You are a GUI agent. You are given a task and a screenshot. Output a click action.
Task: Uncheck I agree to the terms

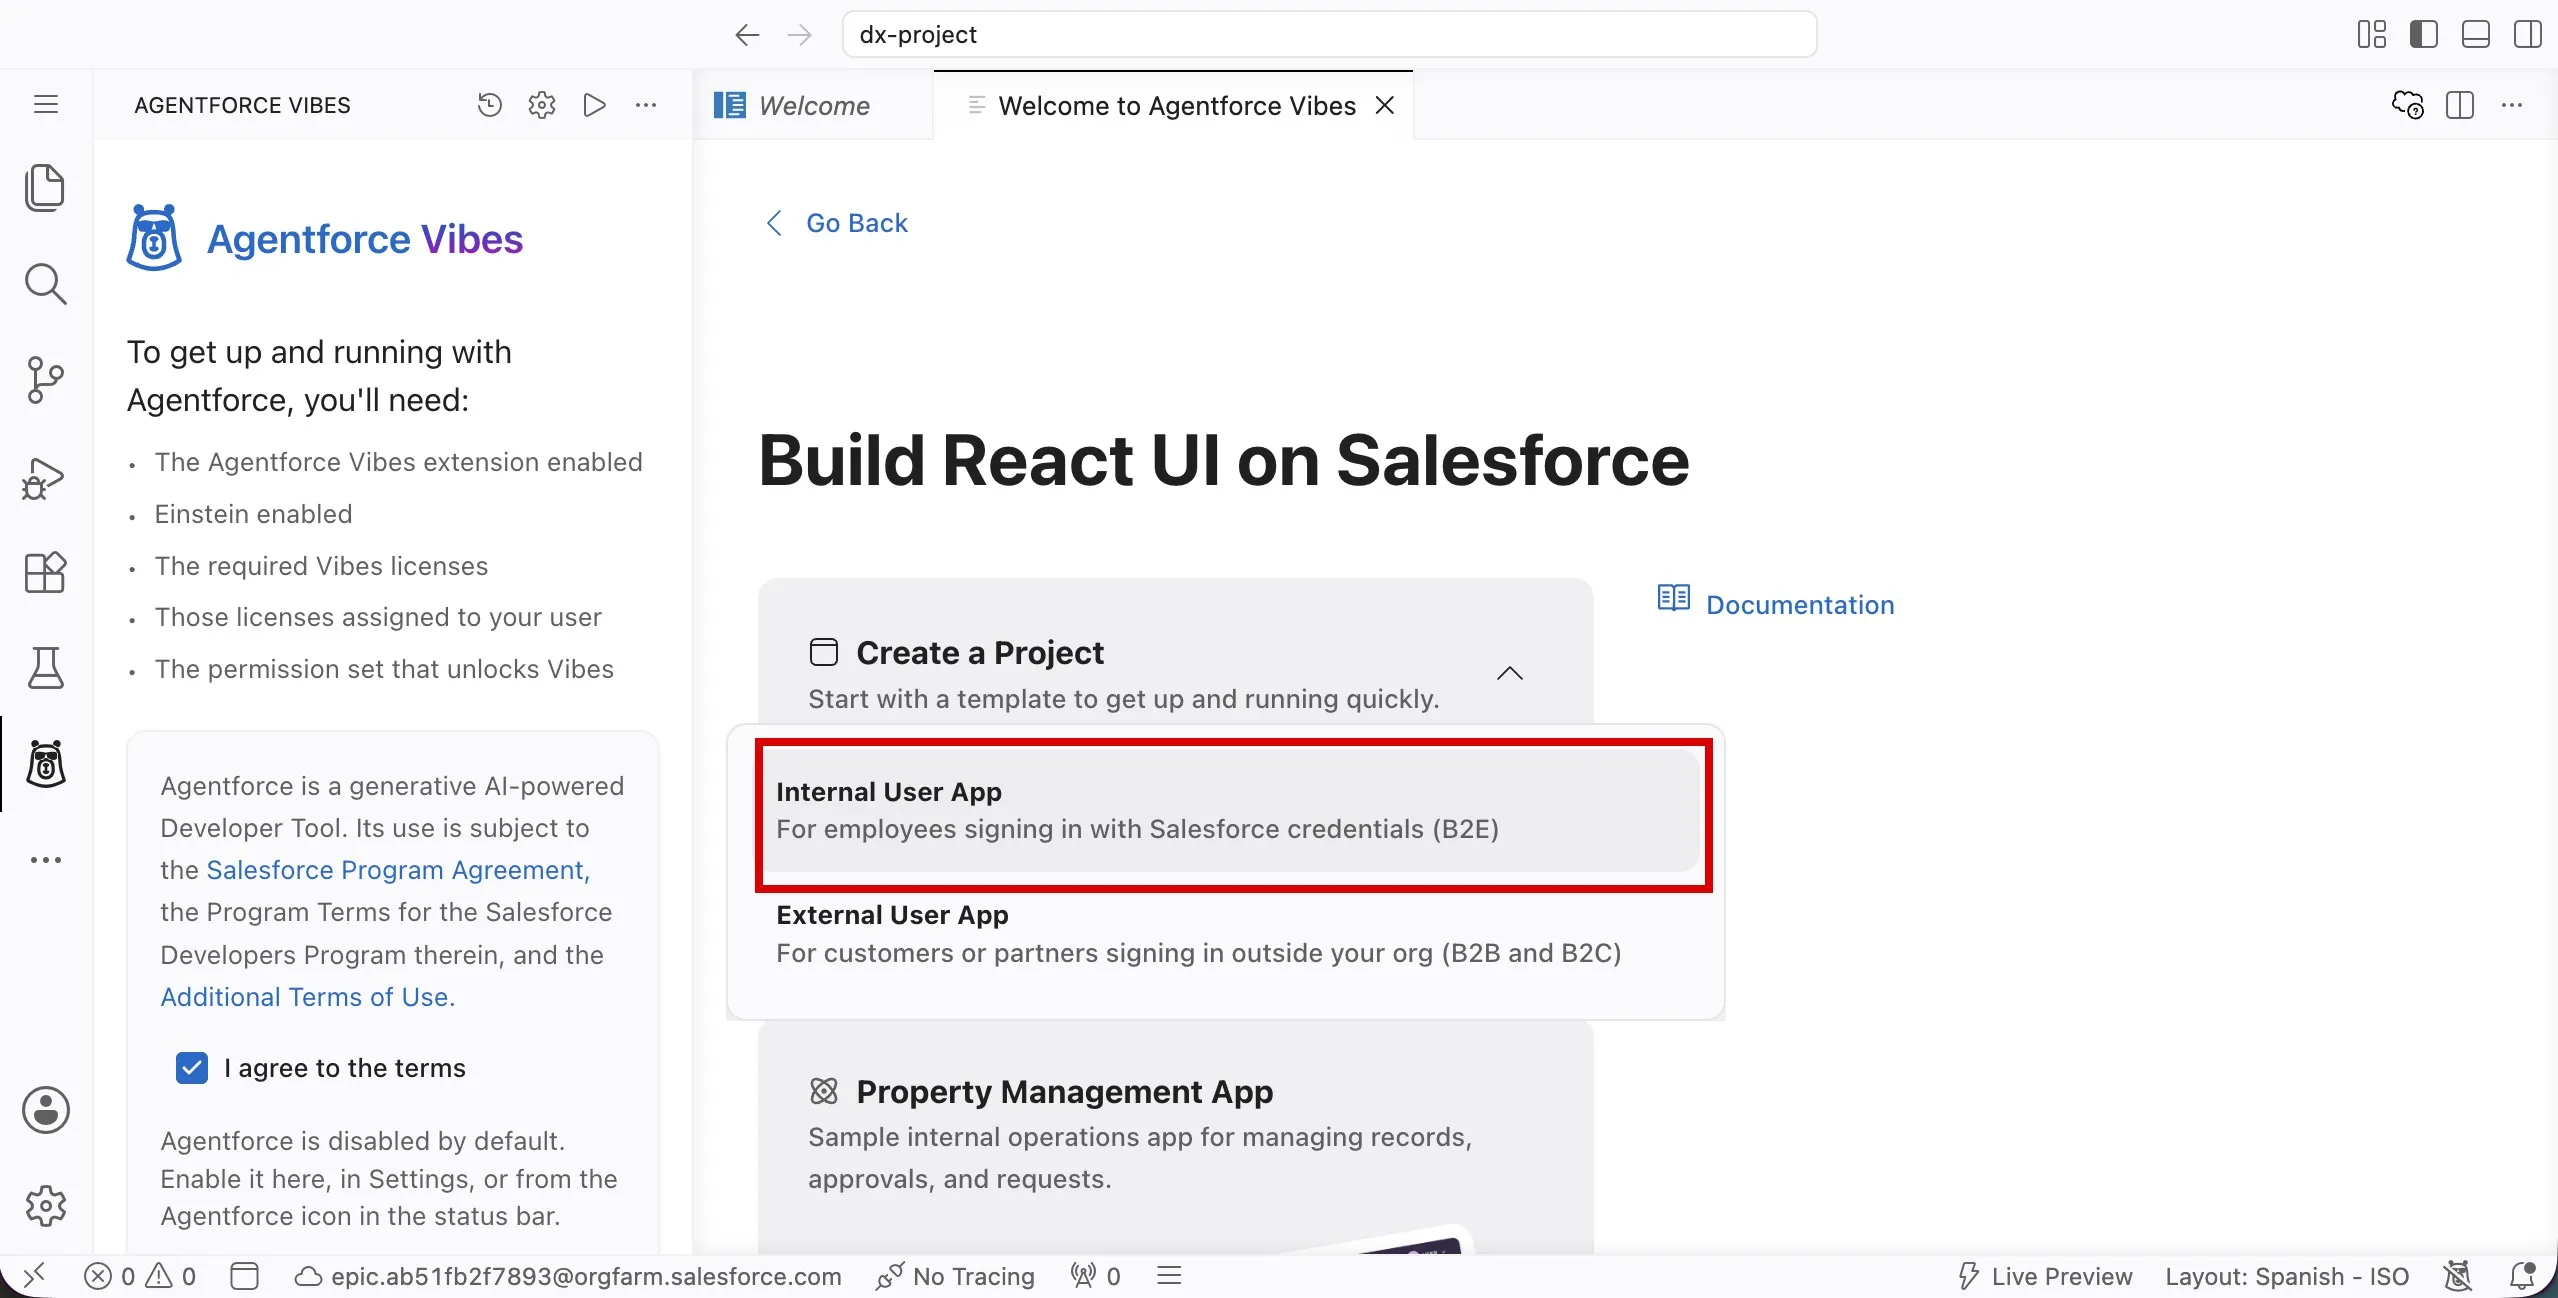pyautogui.click(x=192, y=1068)
